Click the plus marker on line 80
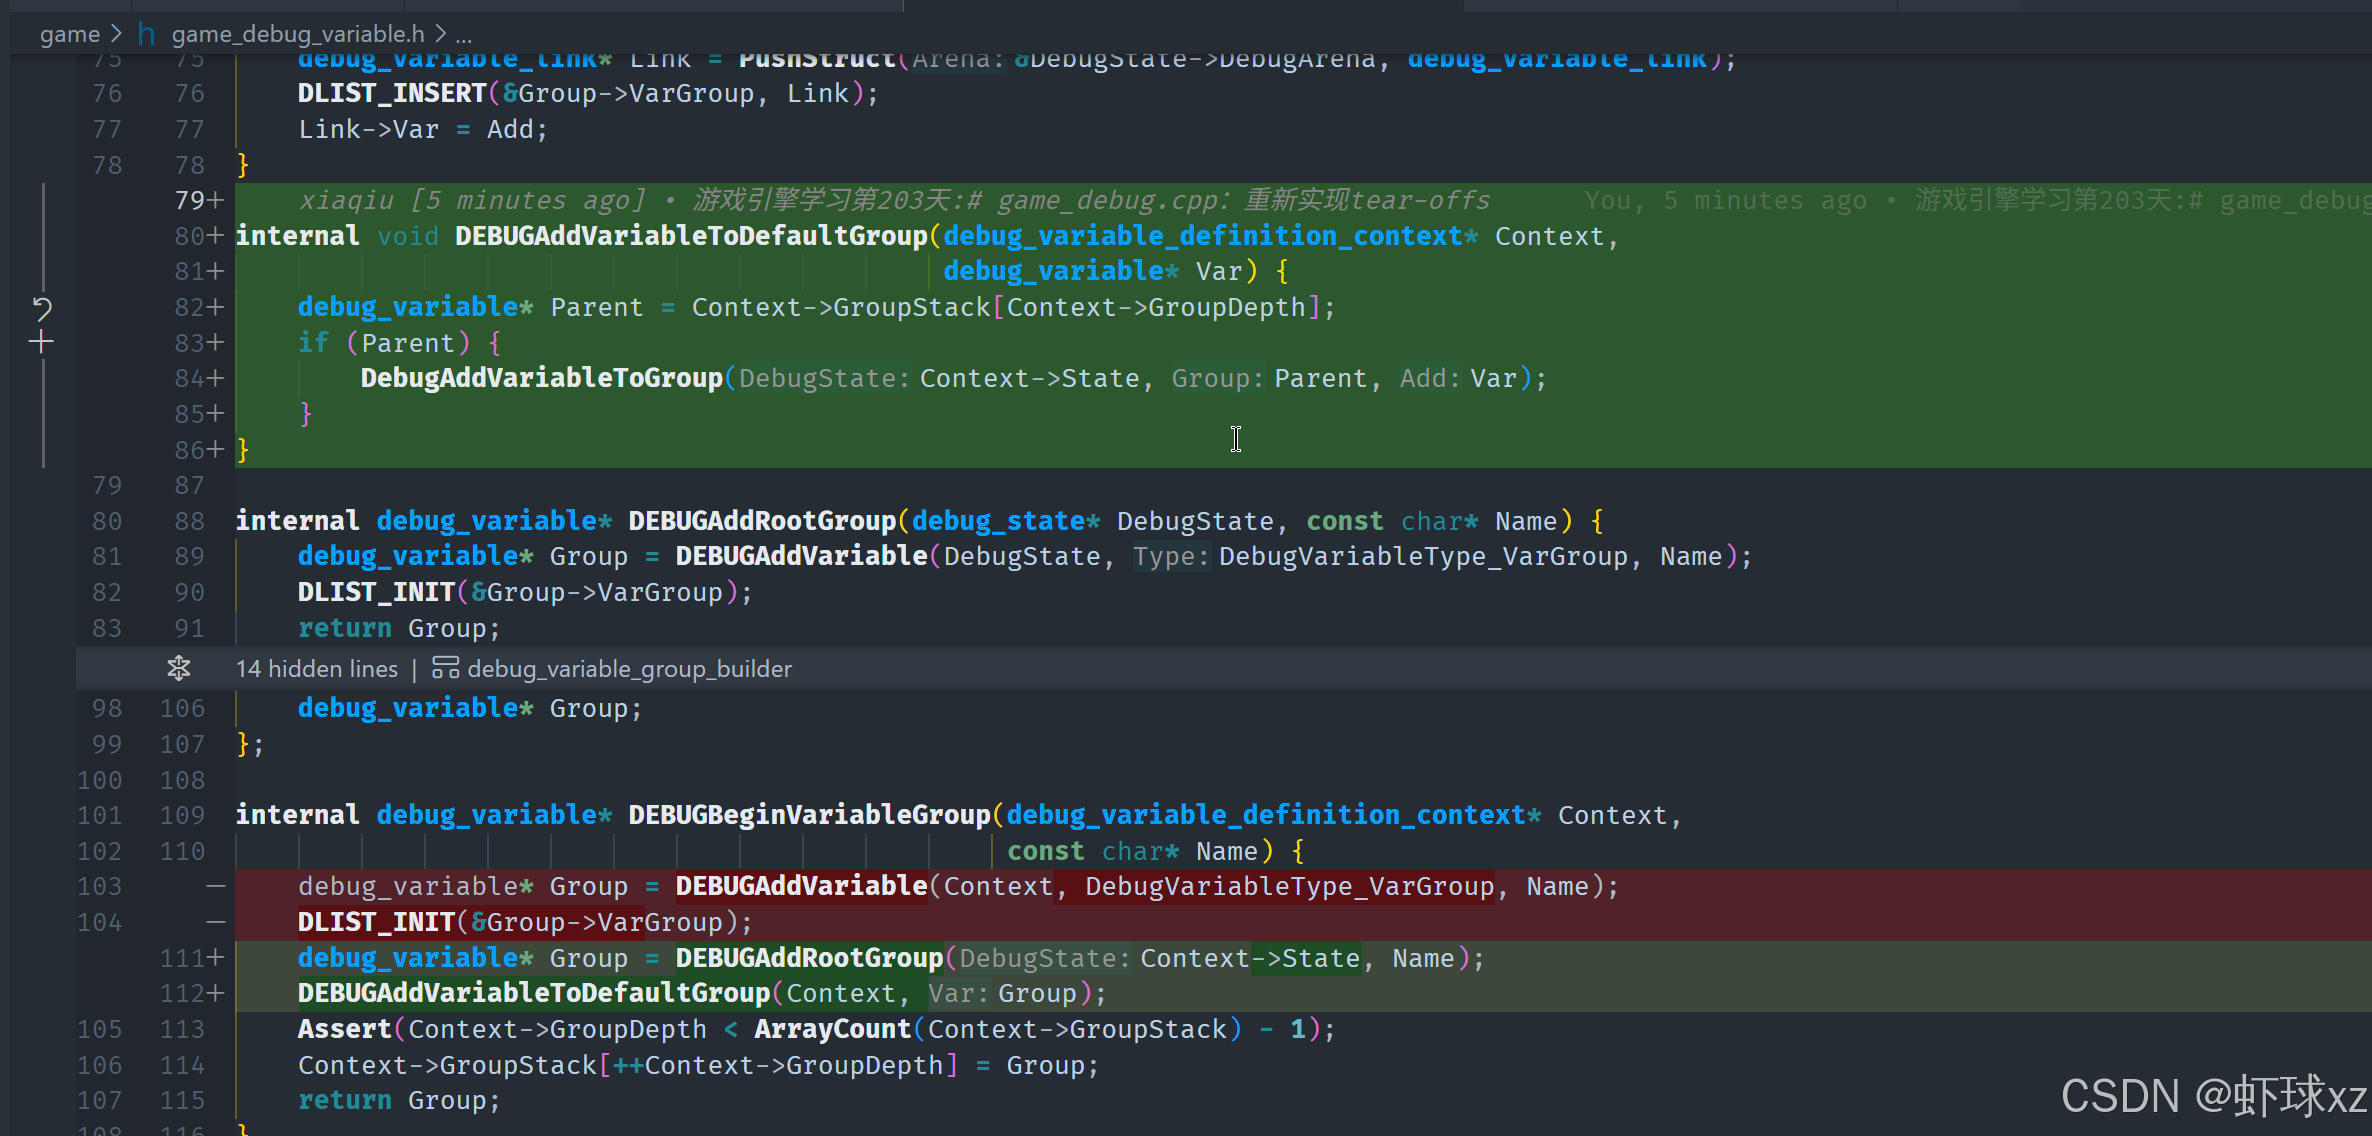The image size is (2372, 1136). (x=215, y=236)
